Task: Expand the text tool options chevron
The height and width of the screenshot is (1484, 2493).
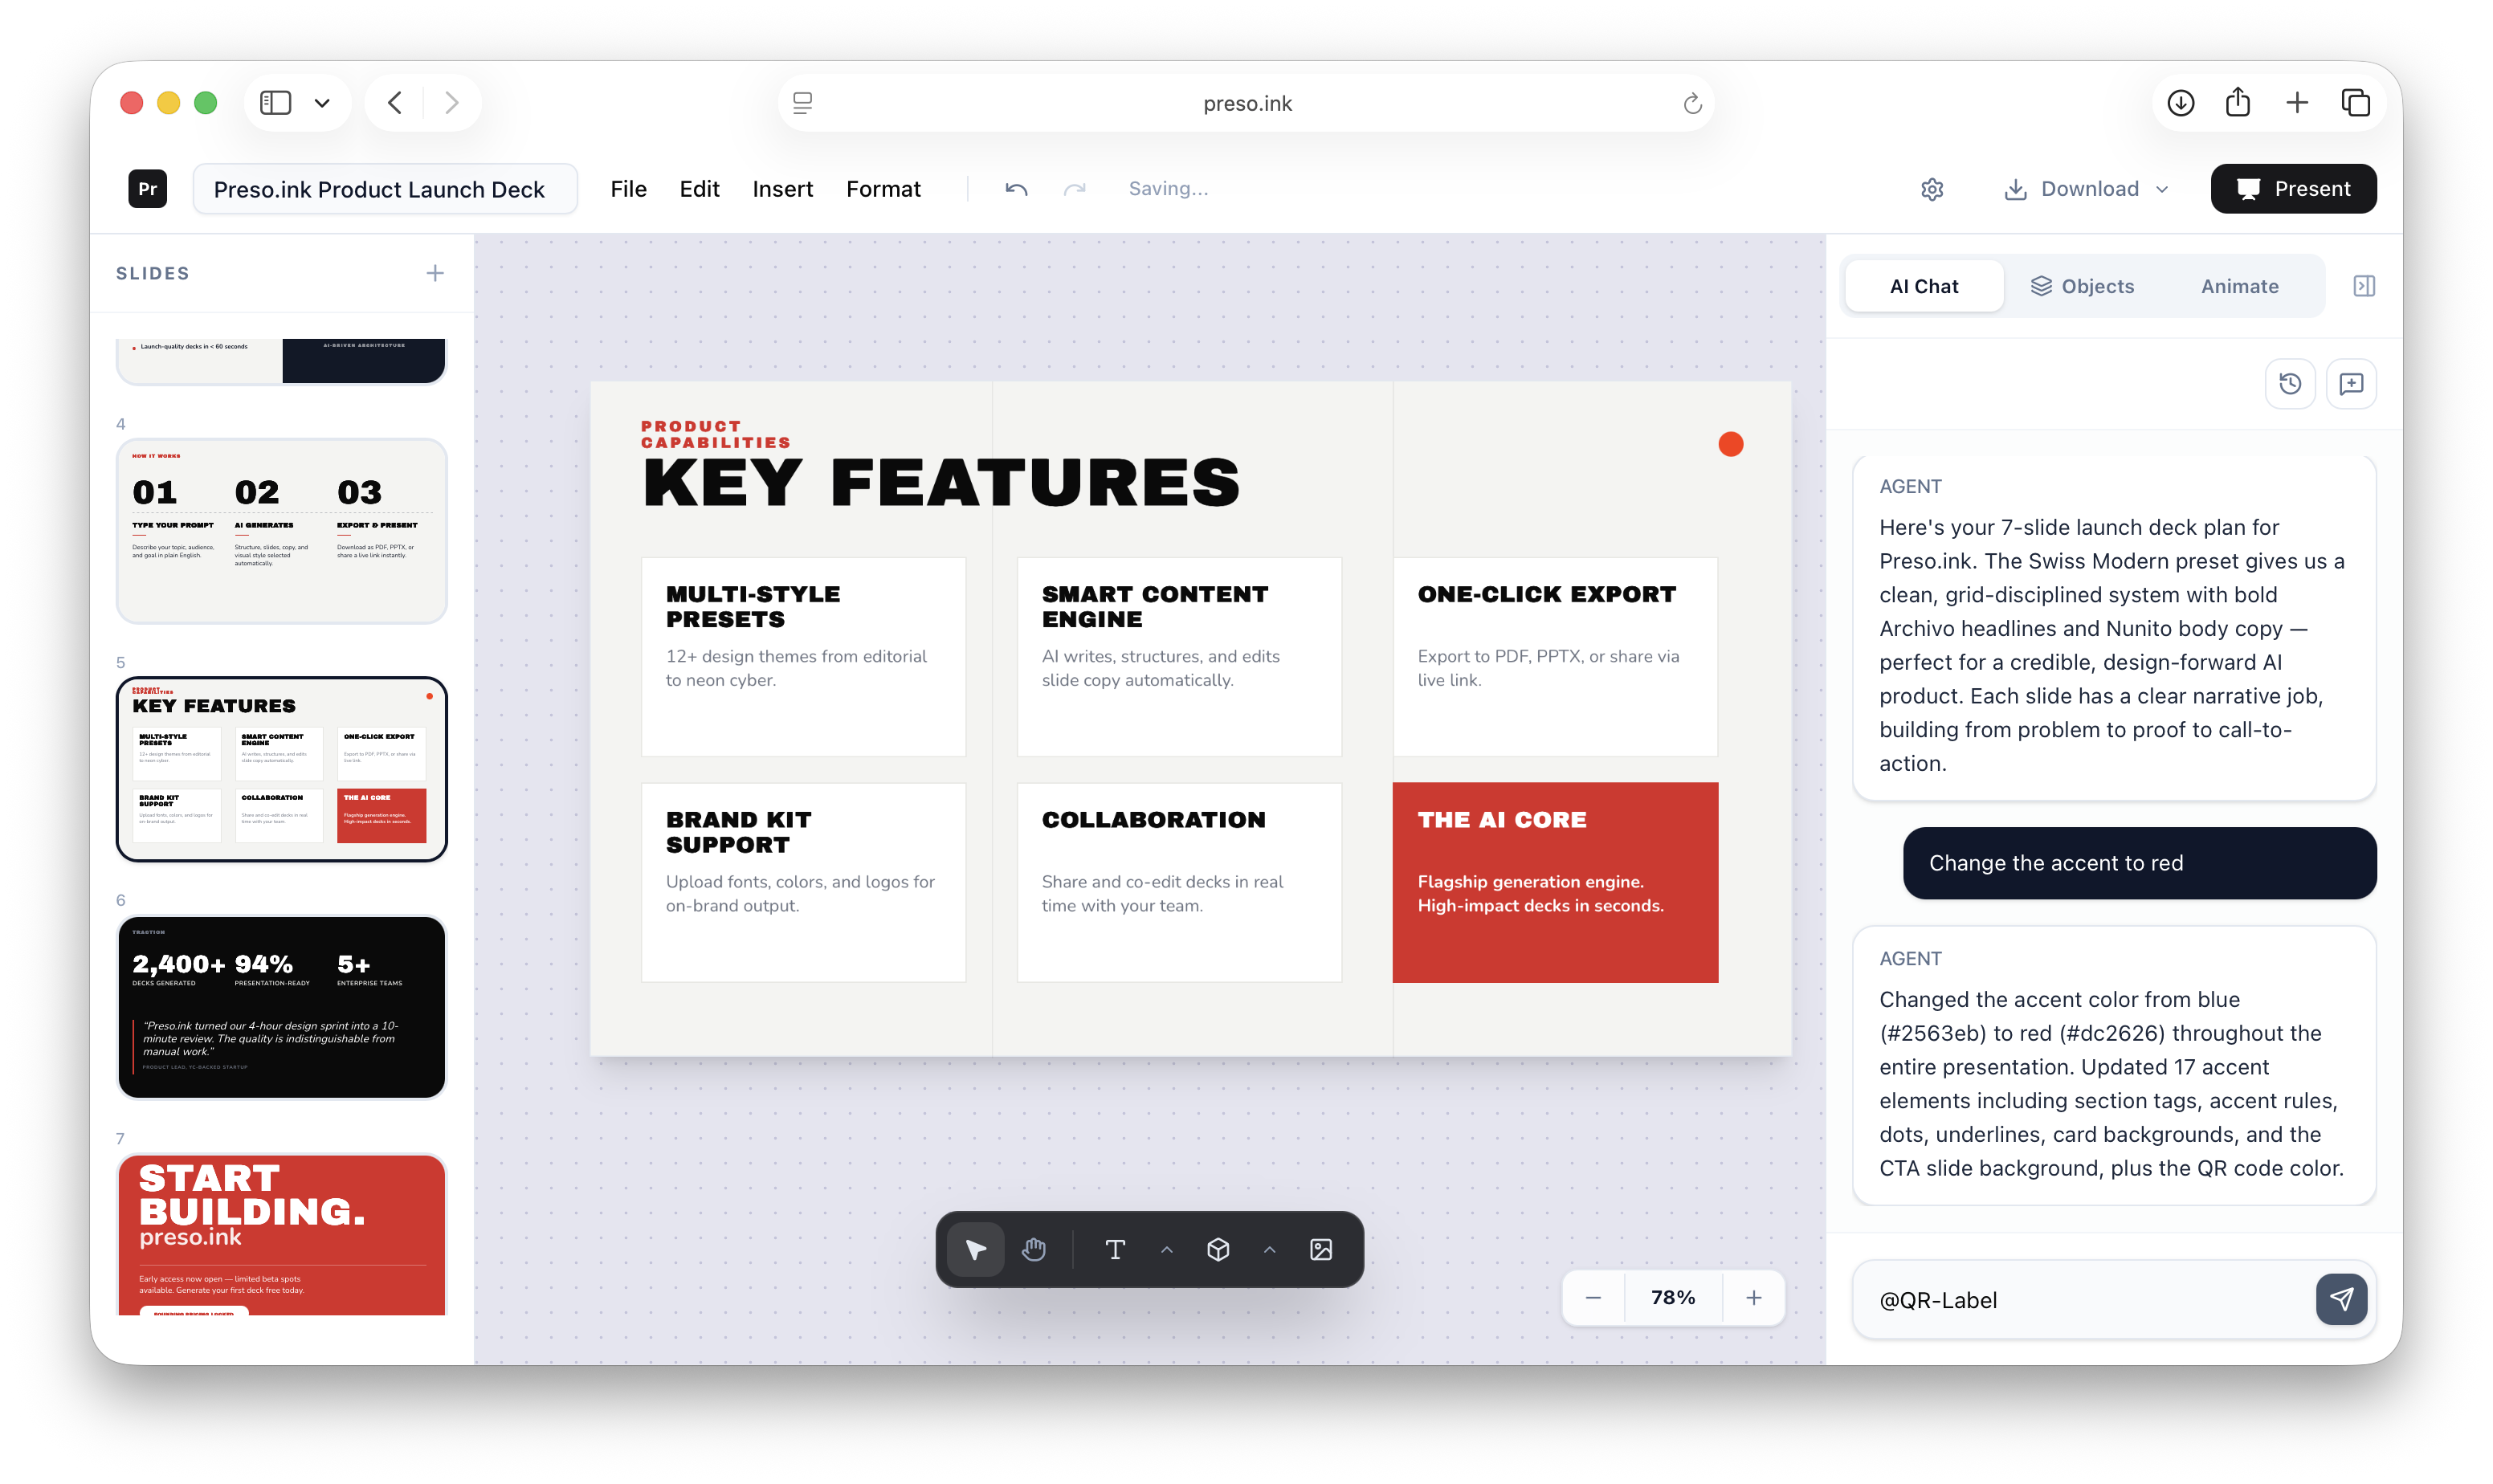Action: click(1166, 1249)
